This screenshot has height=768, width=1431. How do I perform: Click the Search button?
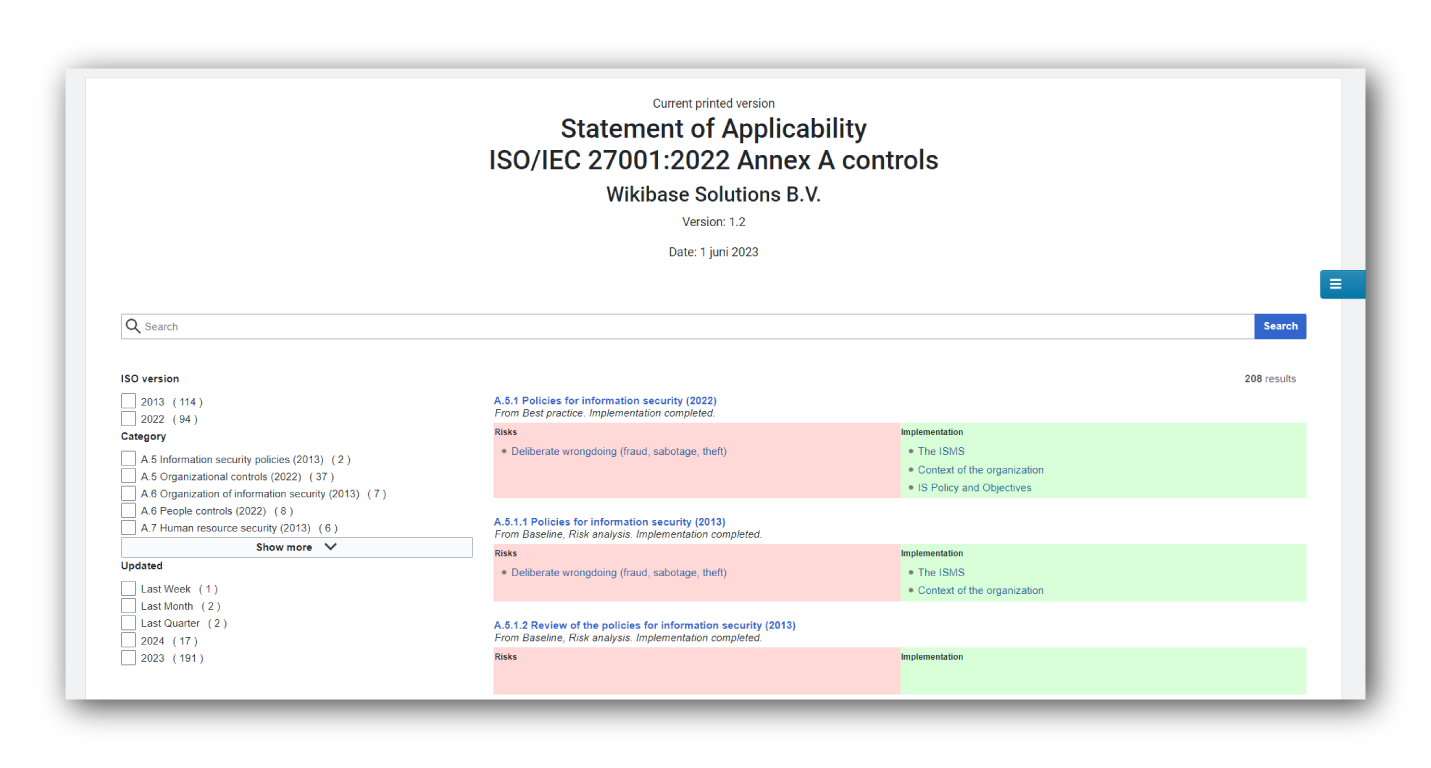(x=1280, y=326)
